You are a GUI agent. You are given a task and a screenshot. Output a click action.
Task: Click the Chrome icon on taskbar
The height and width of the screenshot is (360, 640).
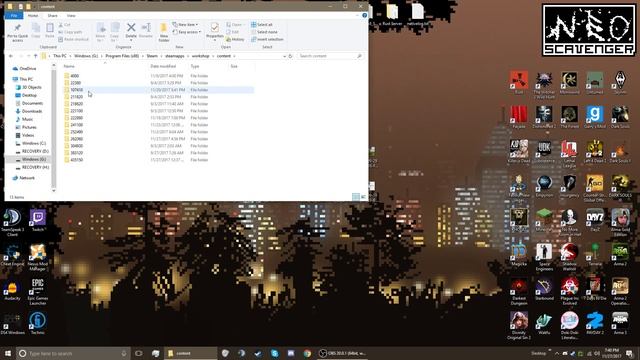(307, 353)
